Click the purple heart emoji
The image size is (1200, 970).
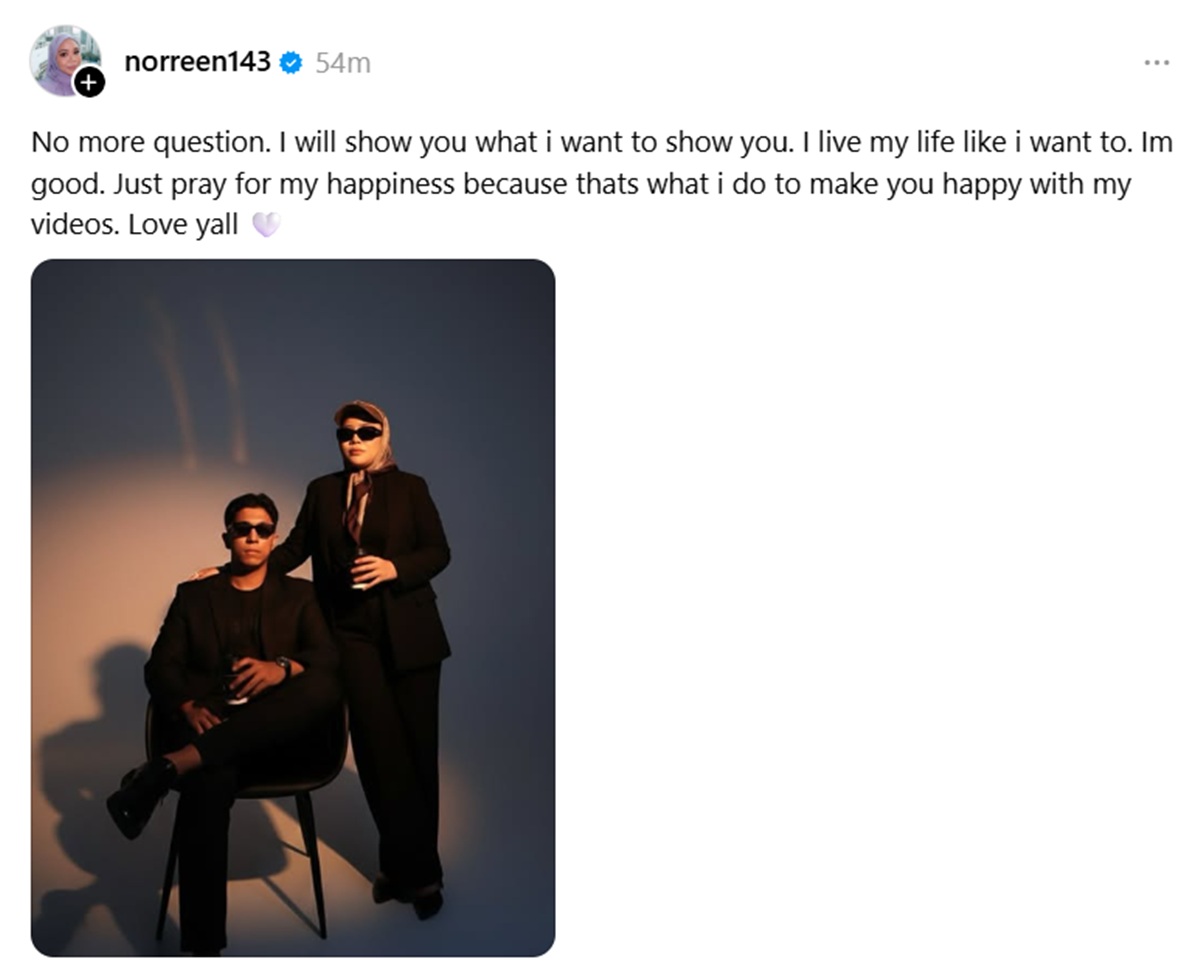coord(265,225)
